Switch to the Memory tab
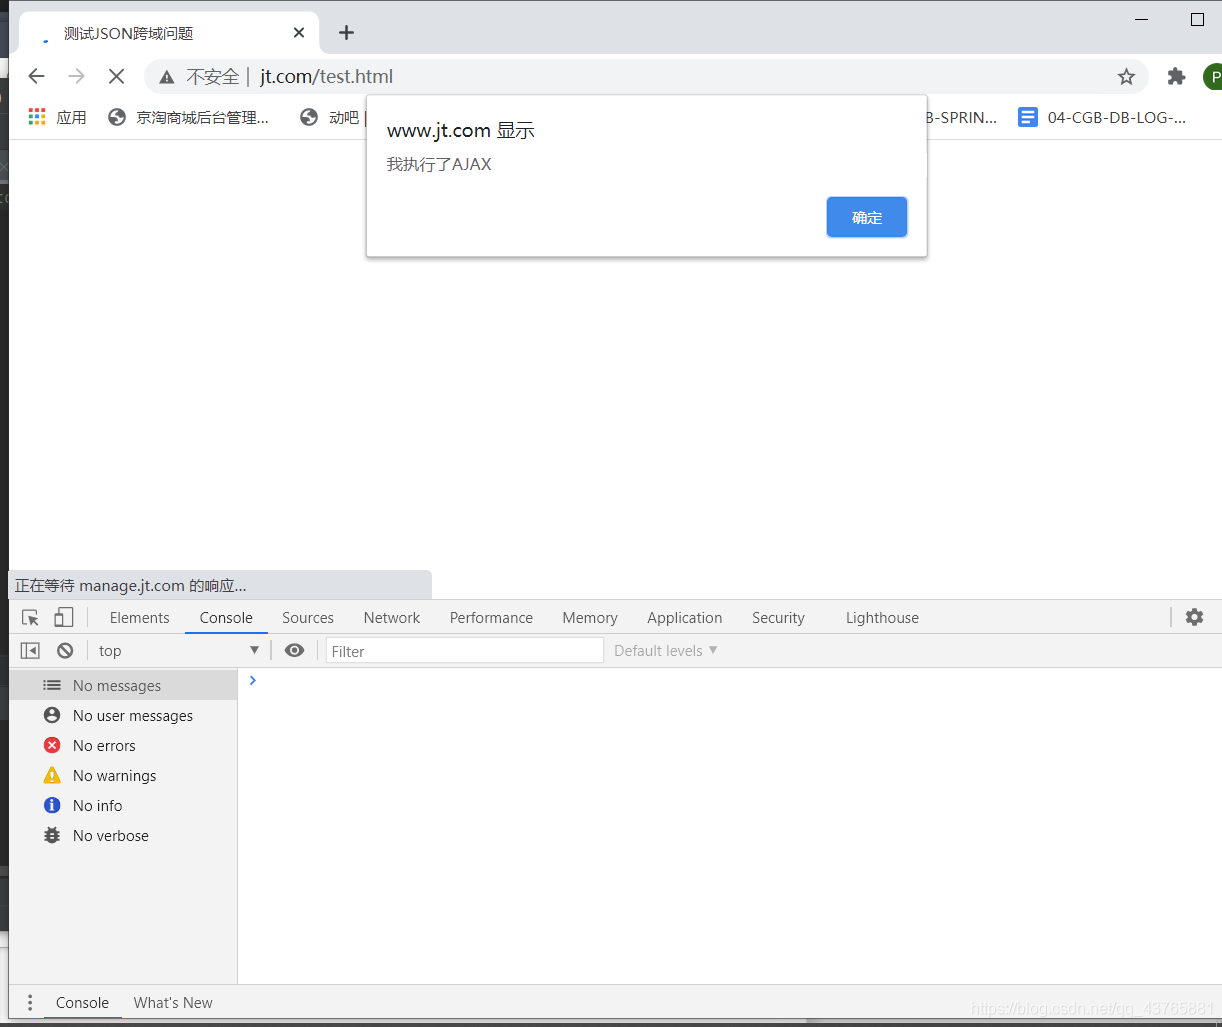The height and width of the screenshot is (1027, 1222). click(x=590, y=618)
